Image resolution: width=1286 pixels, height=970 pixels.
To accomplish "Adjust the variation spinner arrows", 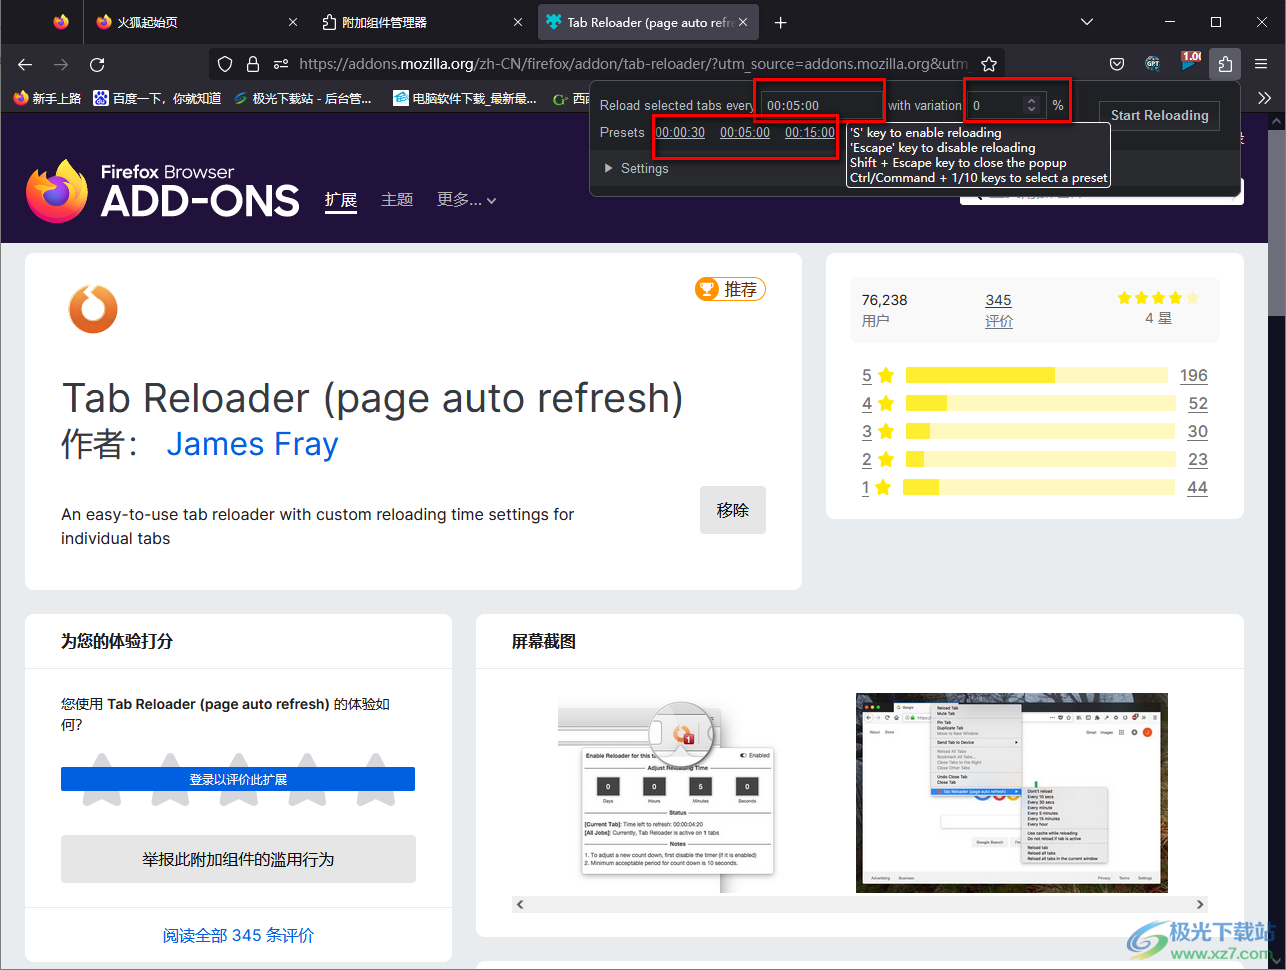I will (1032, 105).
